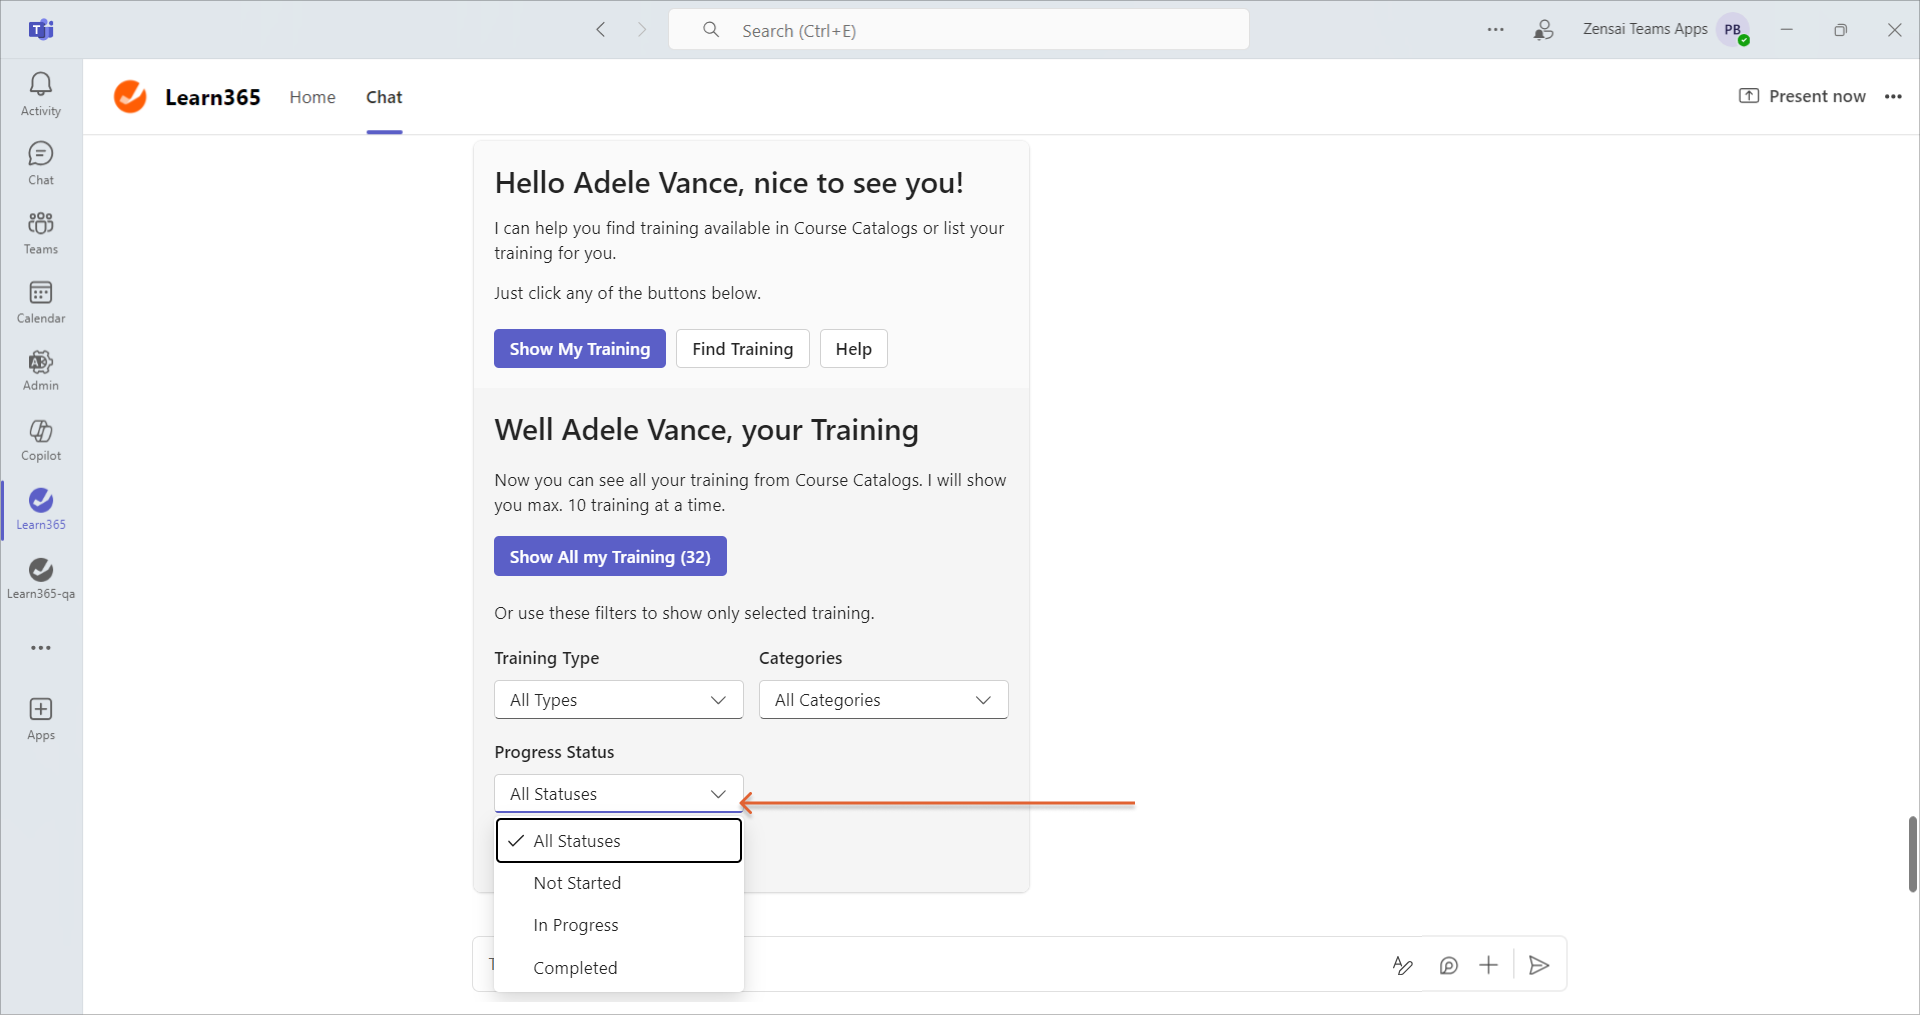
Task: Open the Calendar app in sidebar
Action: pyautogui.click(x=41, y=302)
